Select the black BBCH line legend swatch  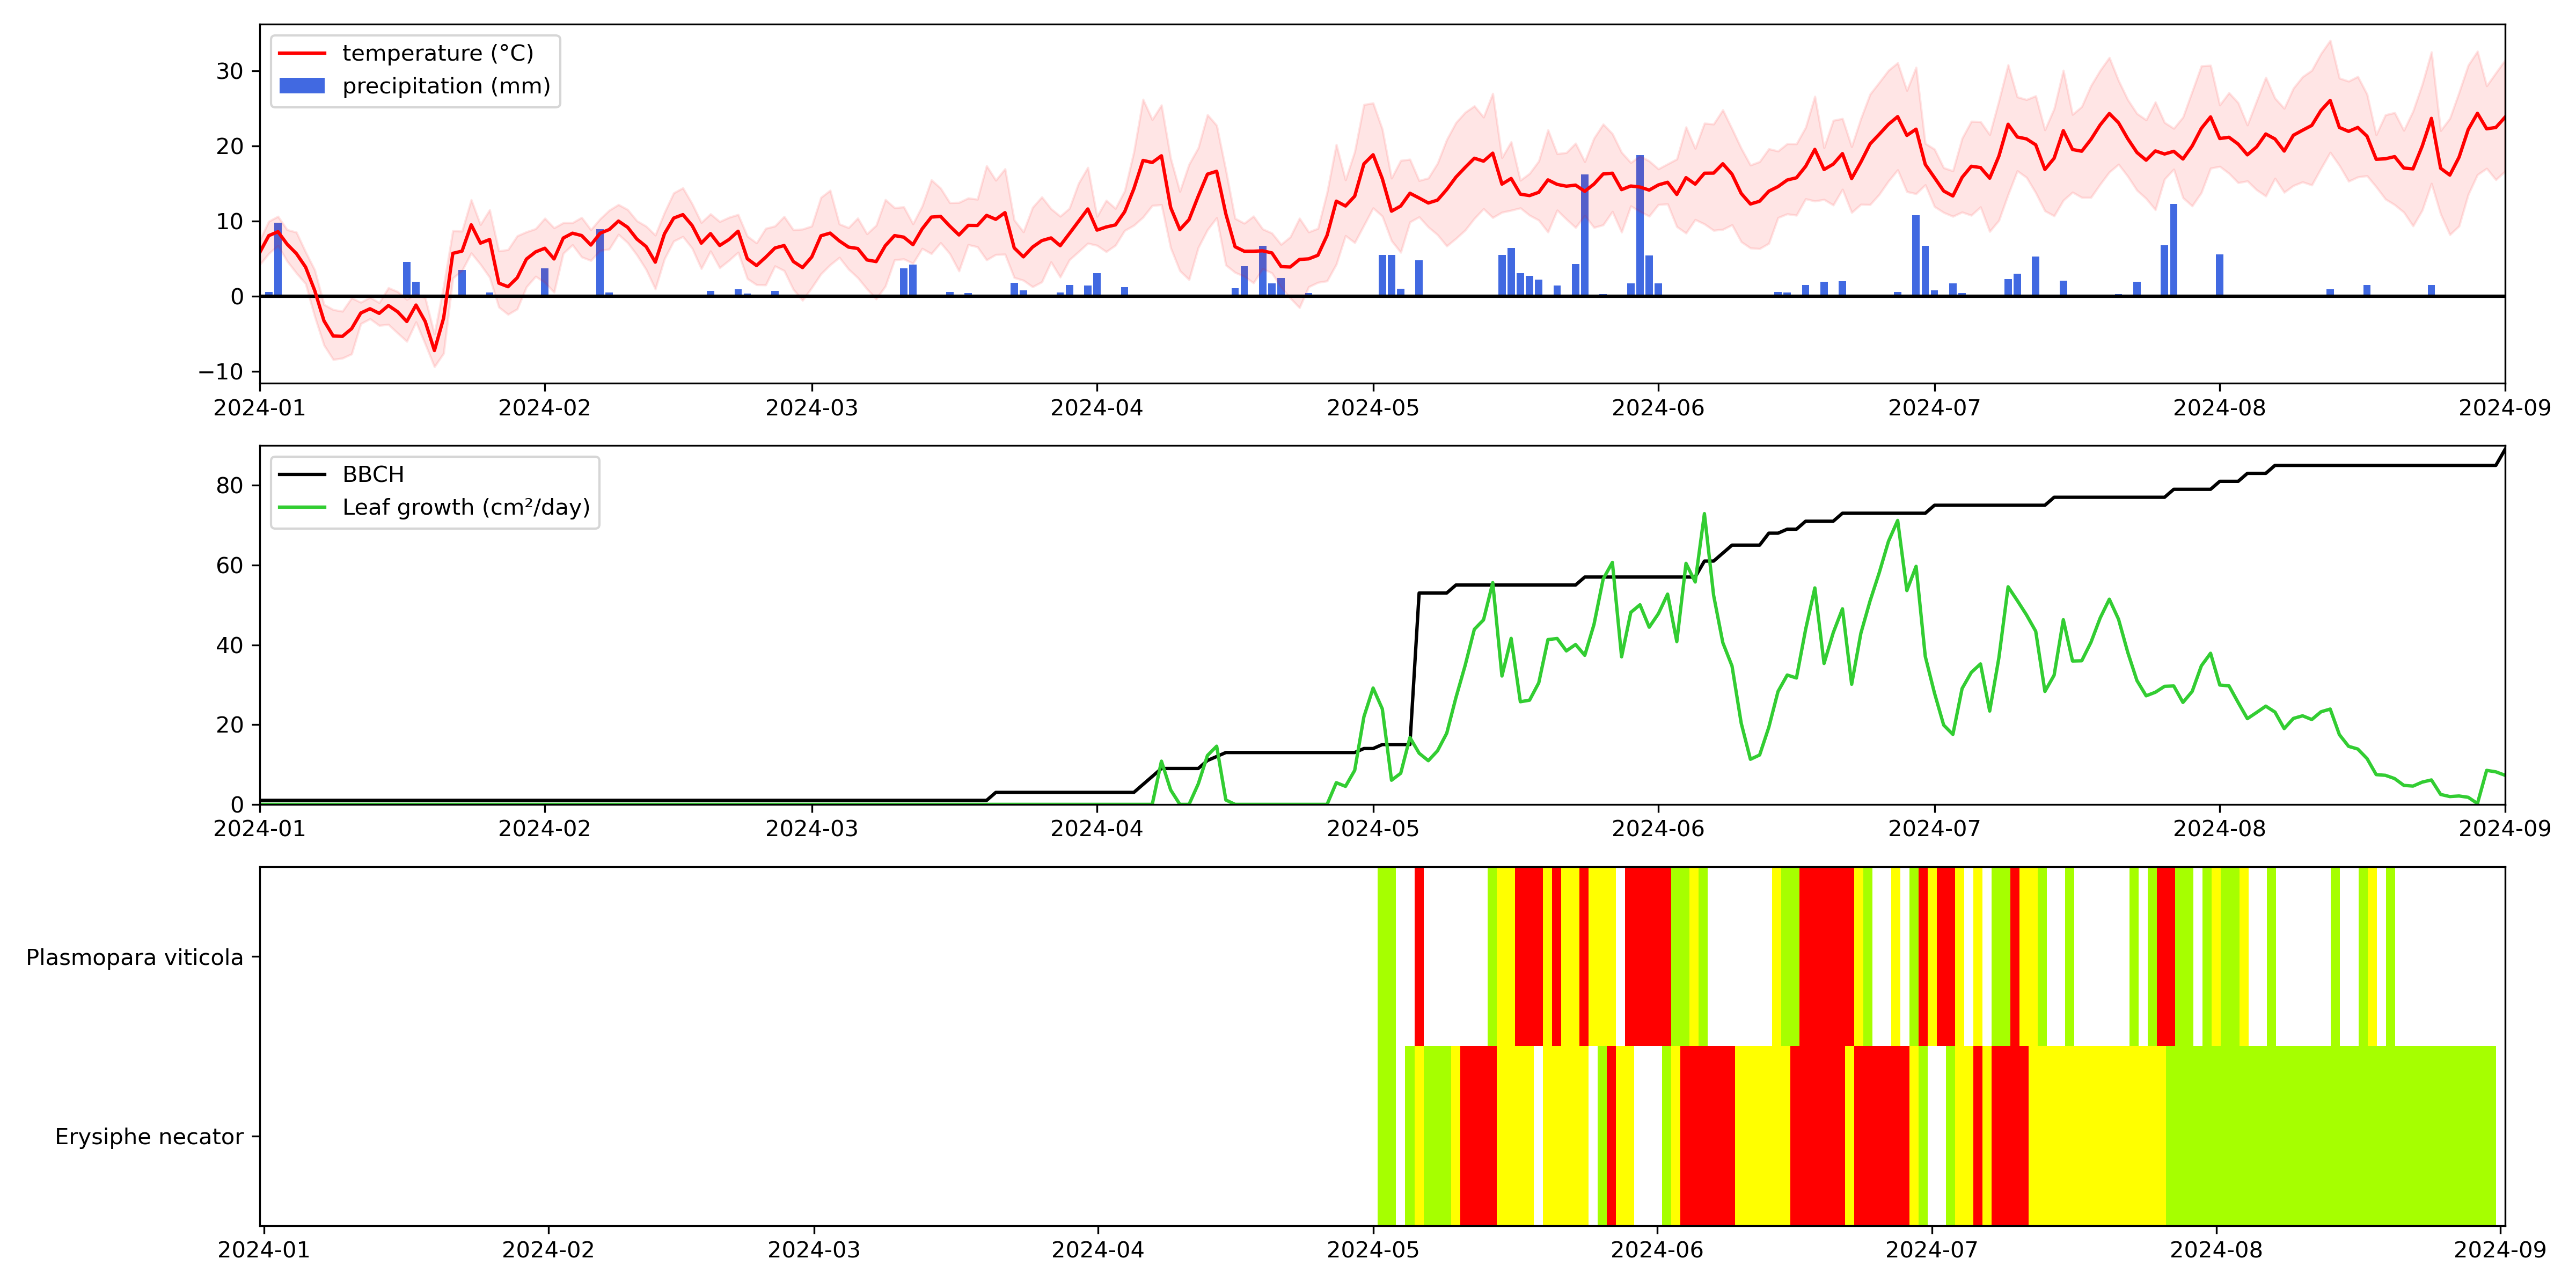[302, 474]
